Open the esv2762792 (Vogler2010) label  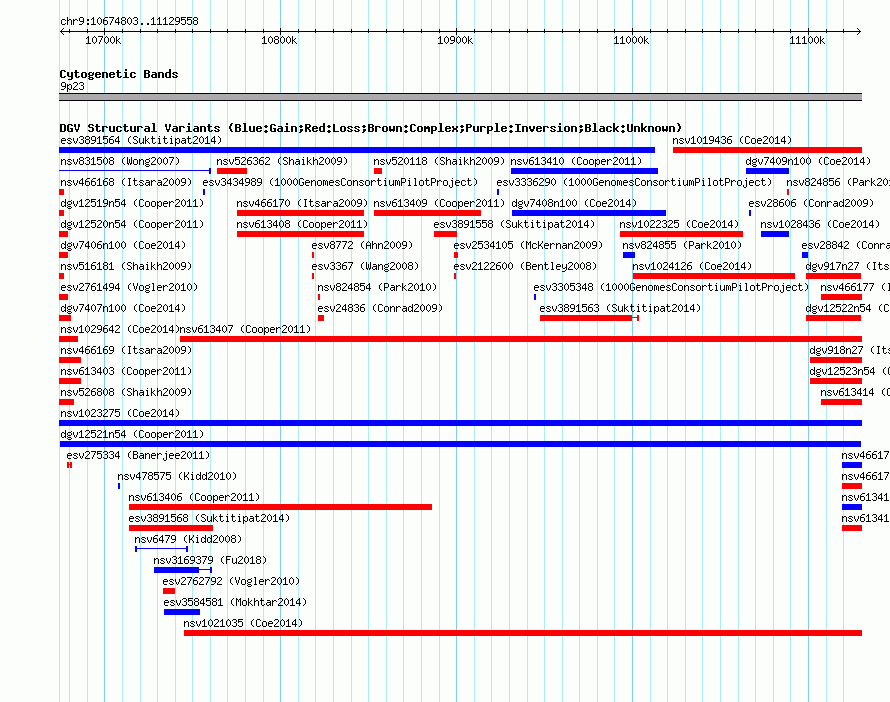[231, 581]
